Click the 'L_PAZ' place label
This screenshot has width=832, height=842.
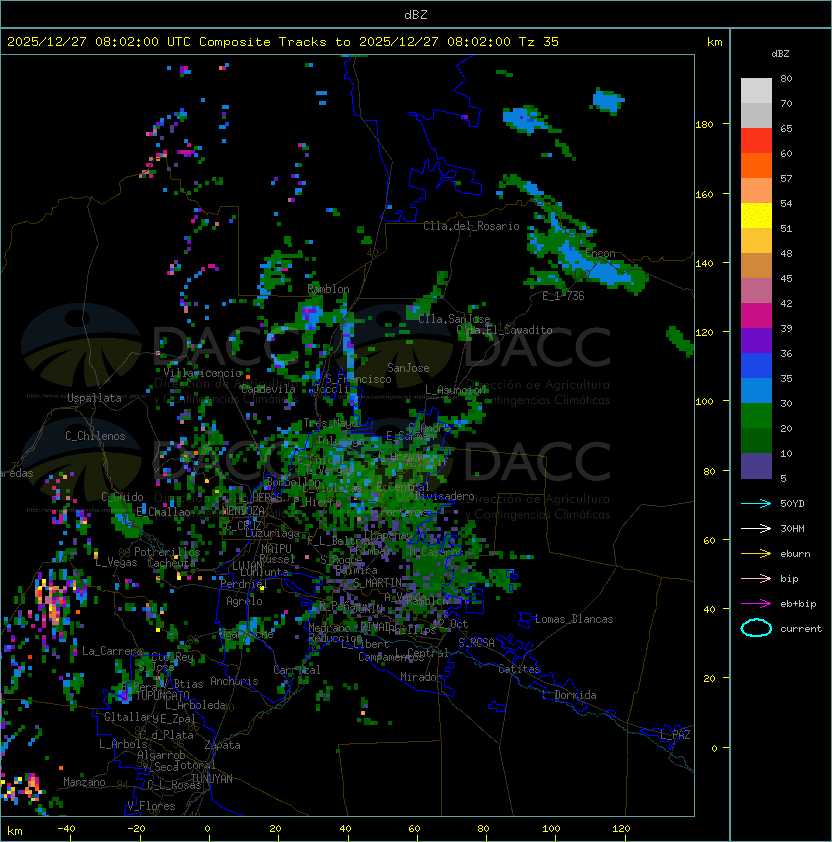[x=675, y=735]
